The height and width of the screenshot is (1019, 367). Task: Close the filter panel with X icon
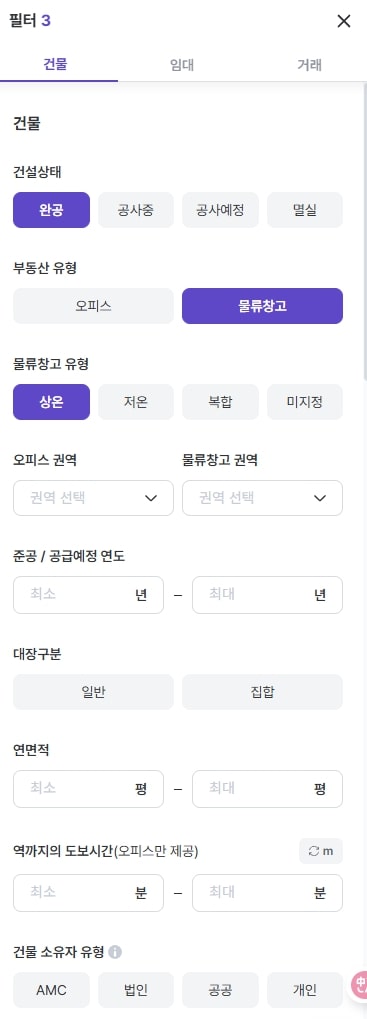pos(344,21)
